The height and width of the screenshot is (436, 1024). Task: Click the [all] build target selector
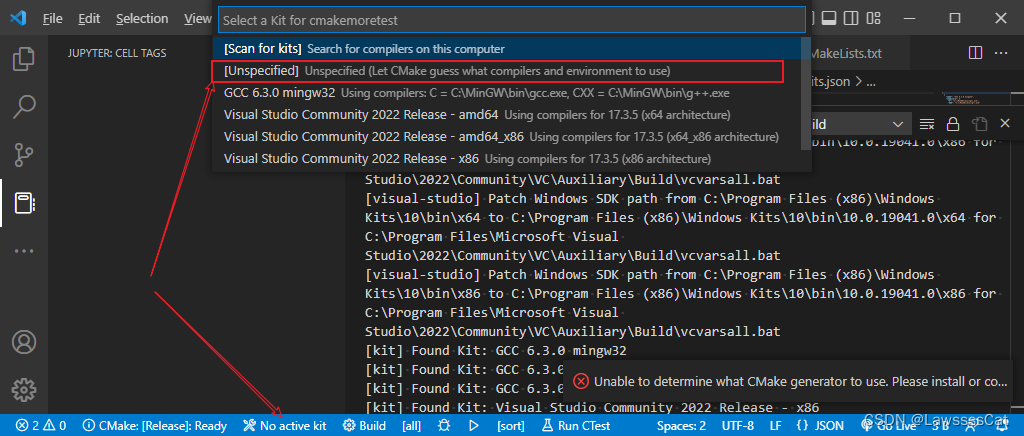coord(411,426)
